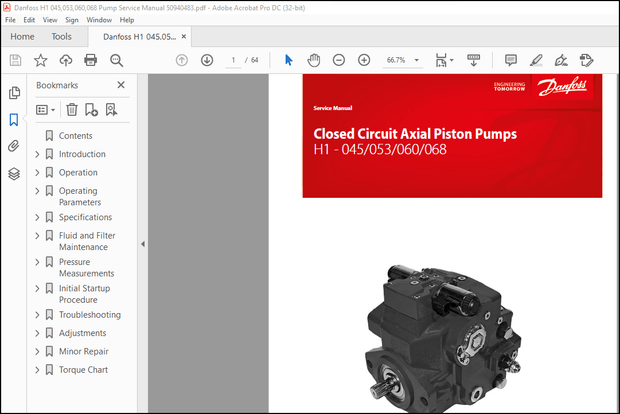Zoom in with plus button
This screenshot has width=620, height=414.
(364, 60)
